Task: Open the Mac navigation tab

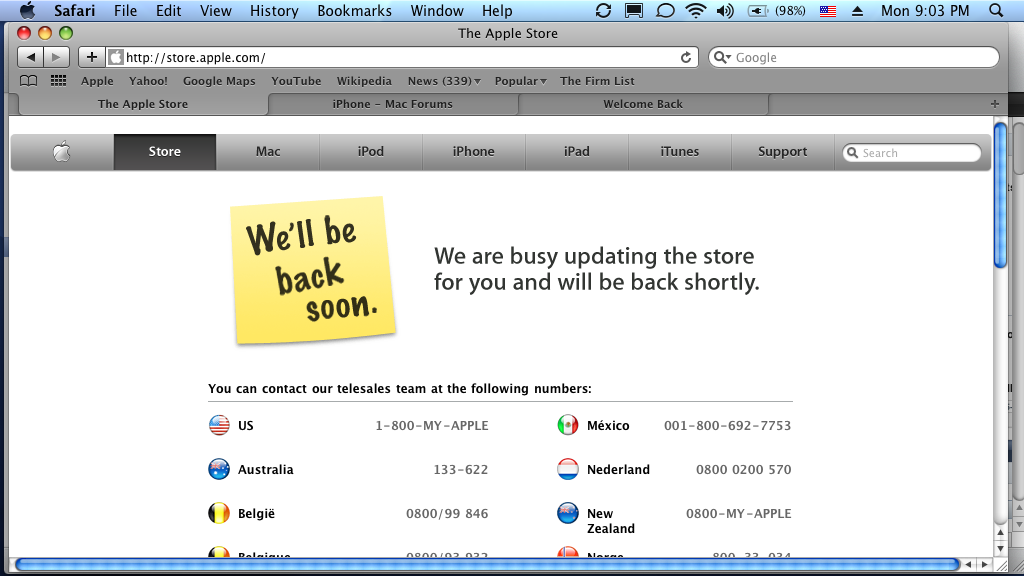Action: pyautogui.click(x=268, y=152)
